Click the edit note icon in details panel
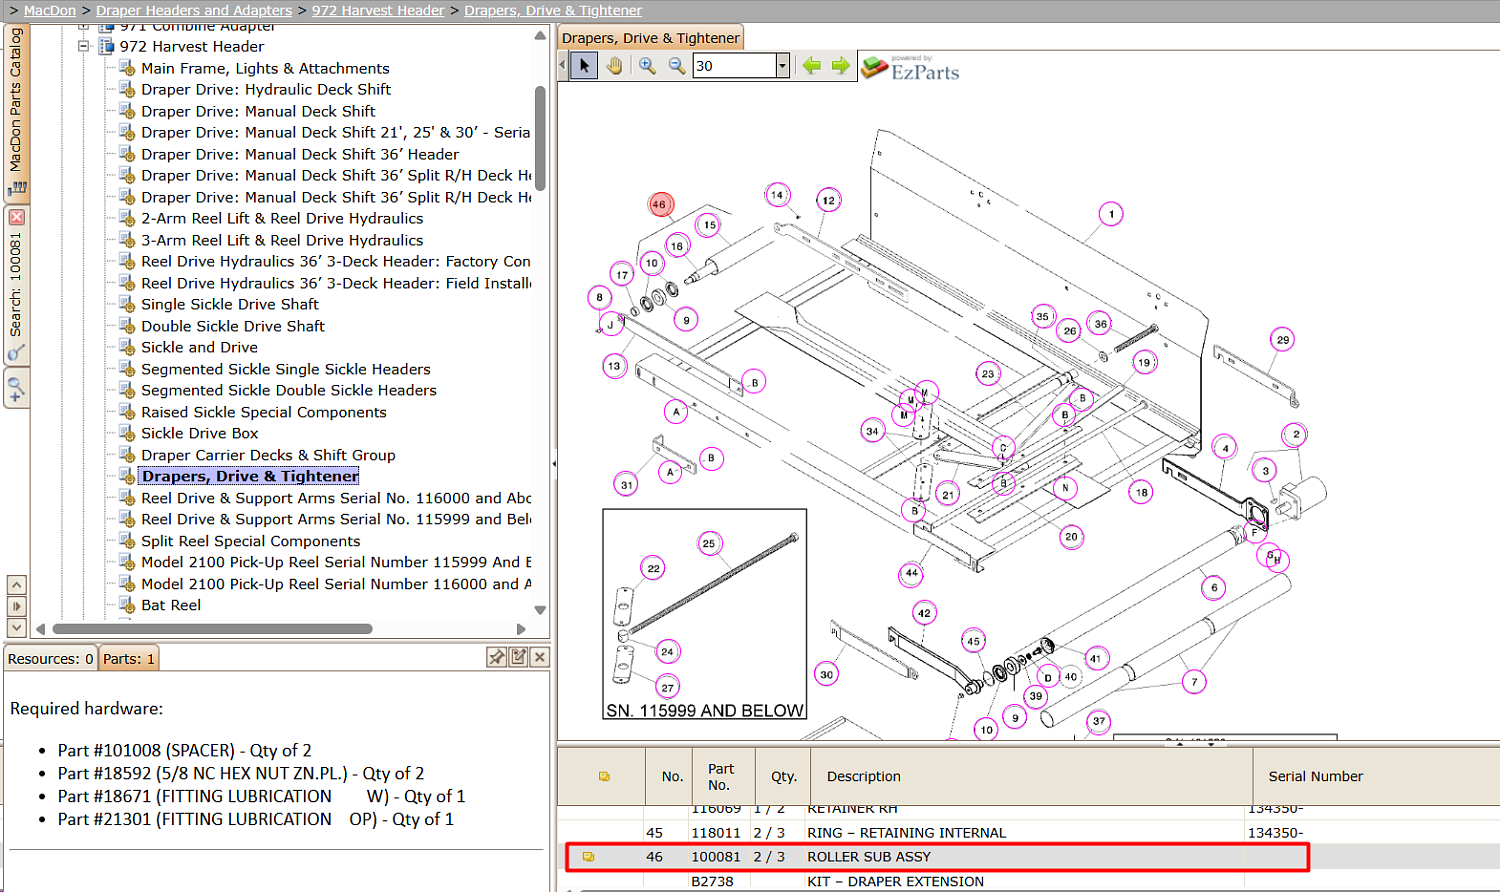The width and height of the screenshot is (1500, 892). 518,657
